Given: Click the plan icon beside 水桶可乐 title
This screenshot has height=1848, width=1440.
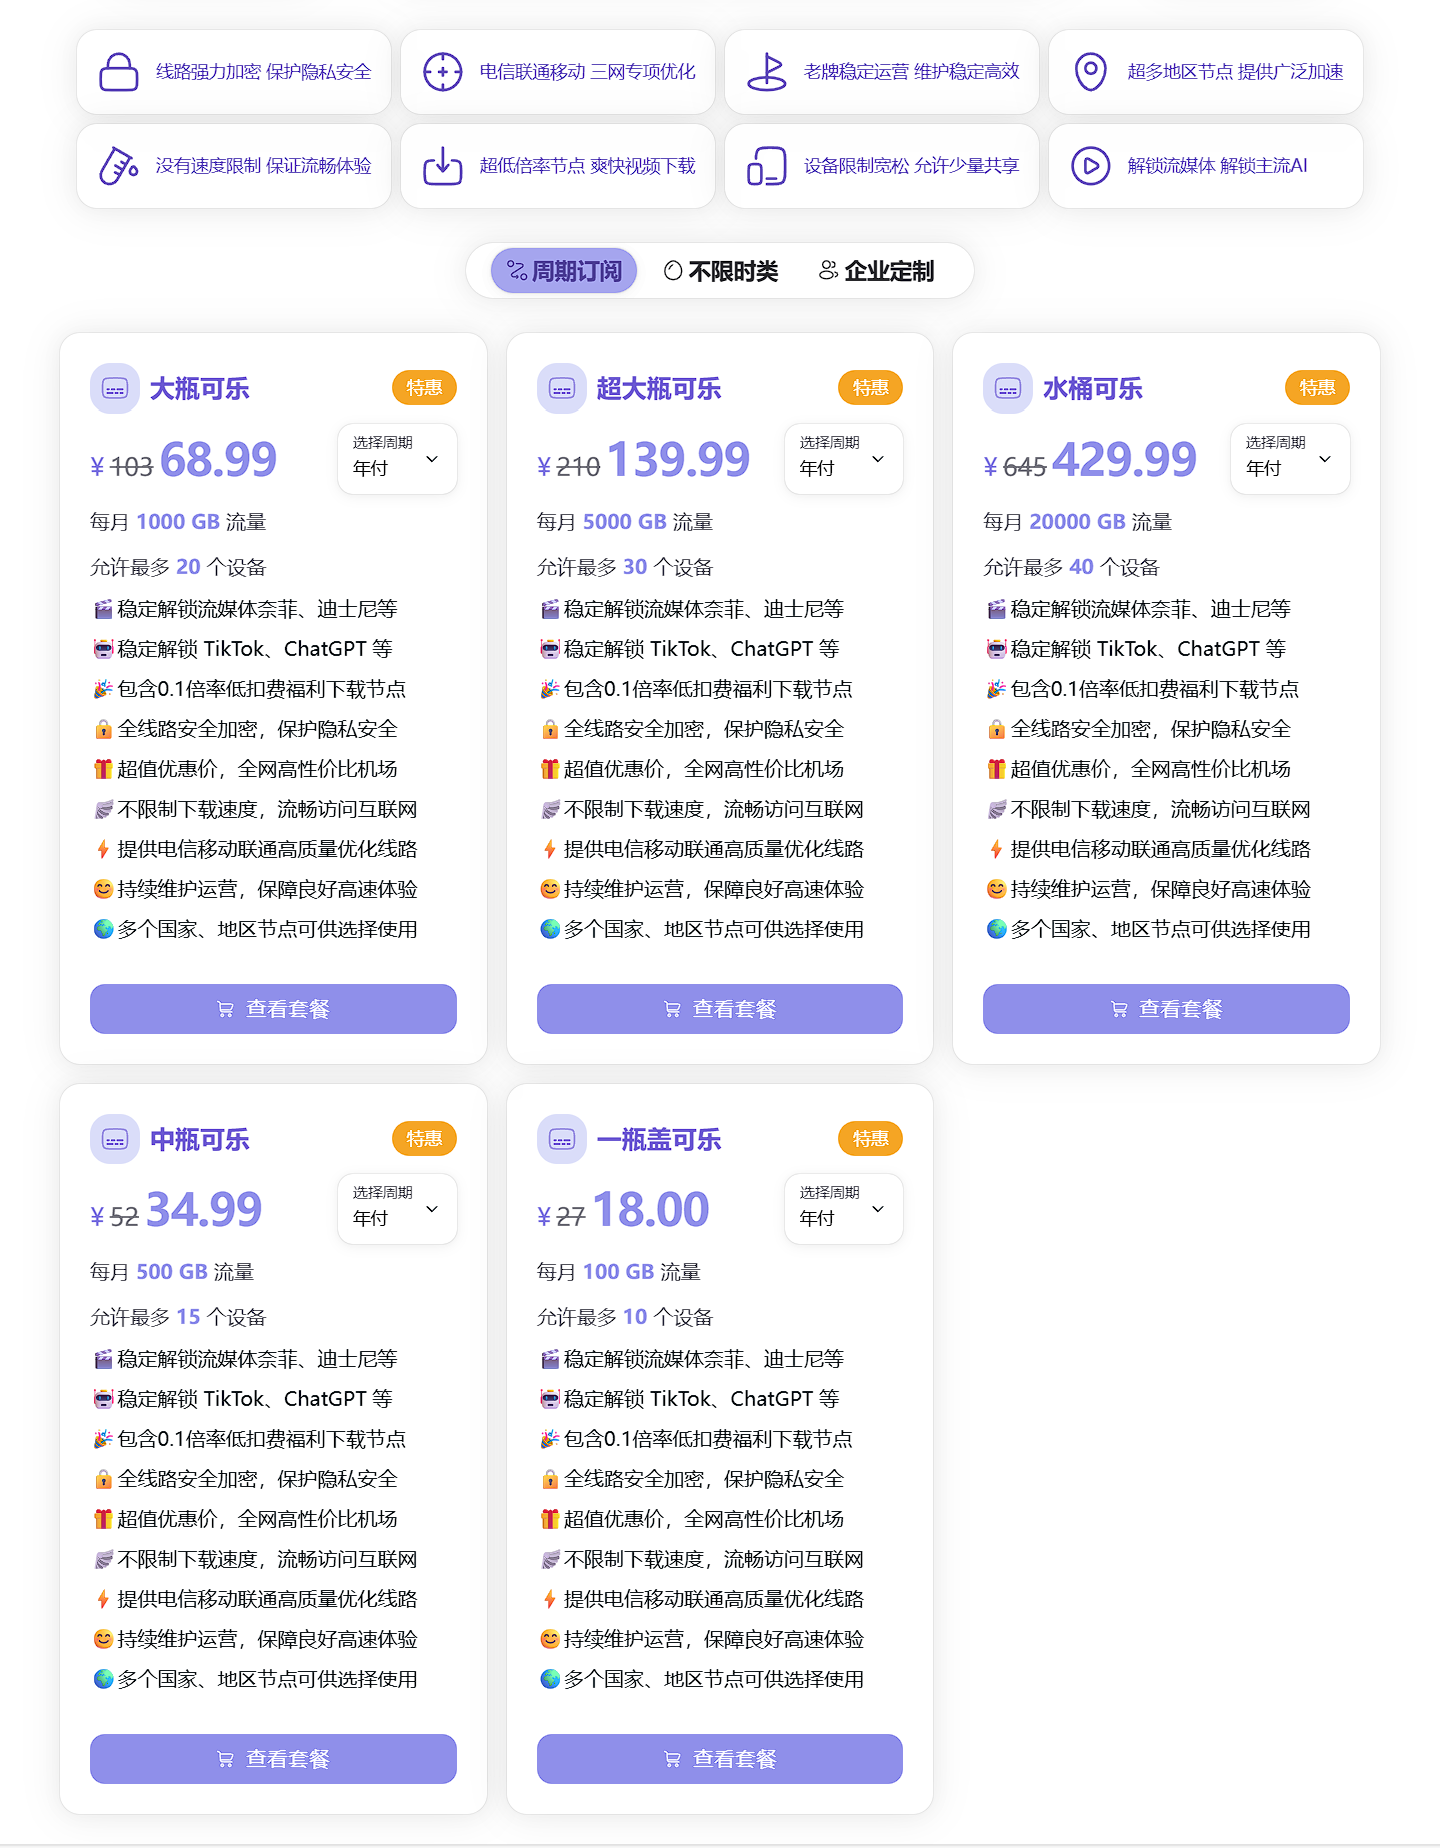Looking at the screenshot, I should pos(1008,389).
